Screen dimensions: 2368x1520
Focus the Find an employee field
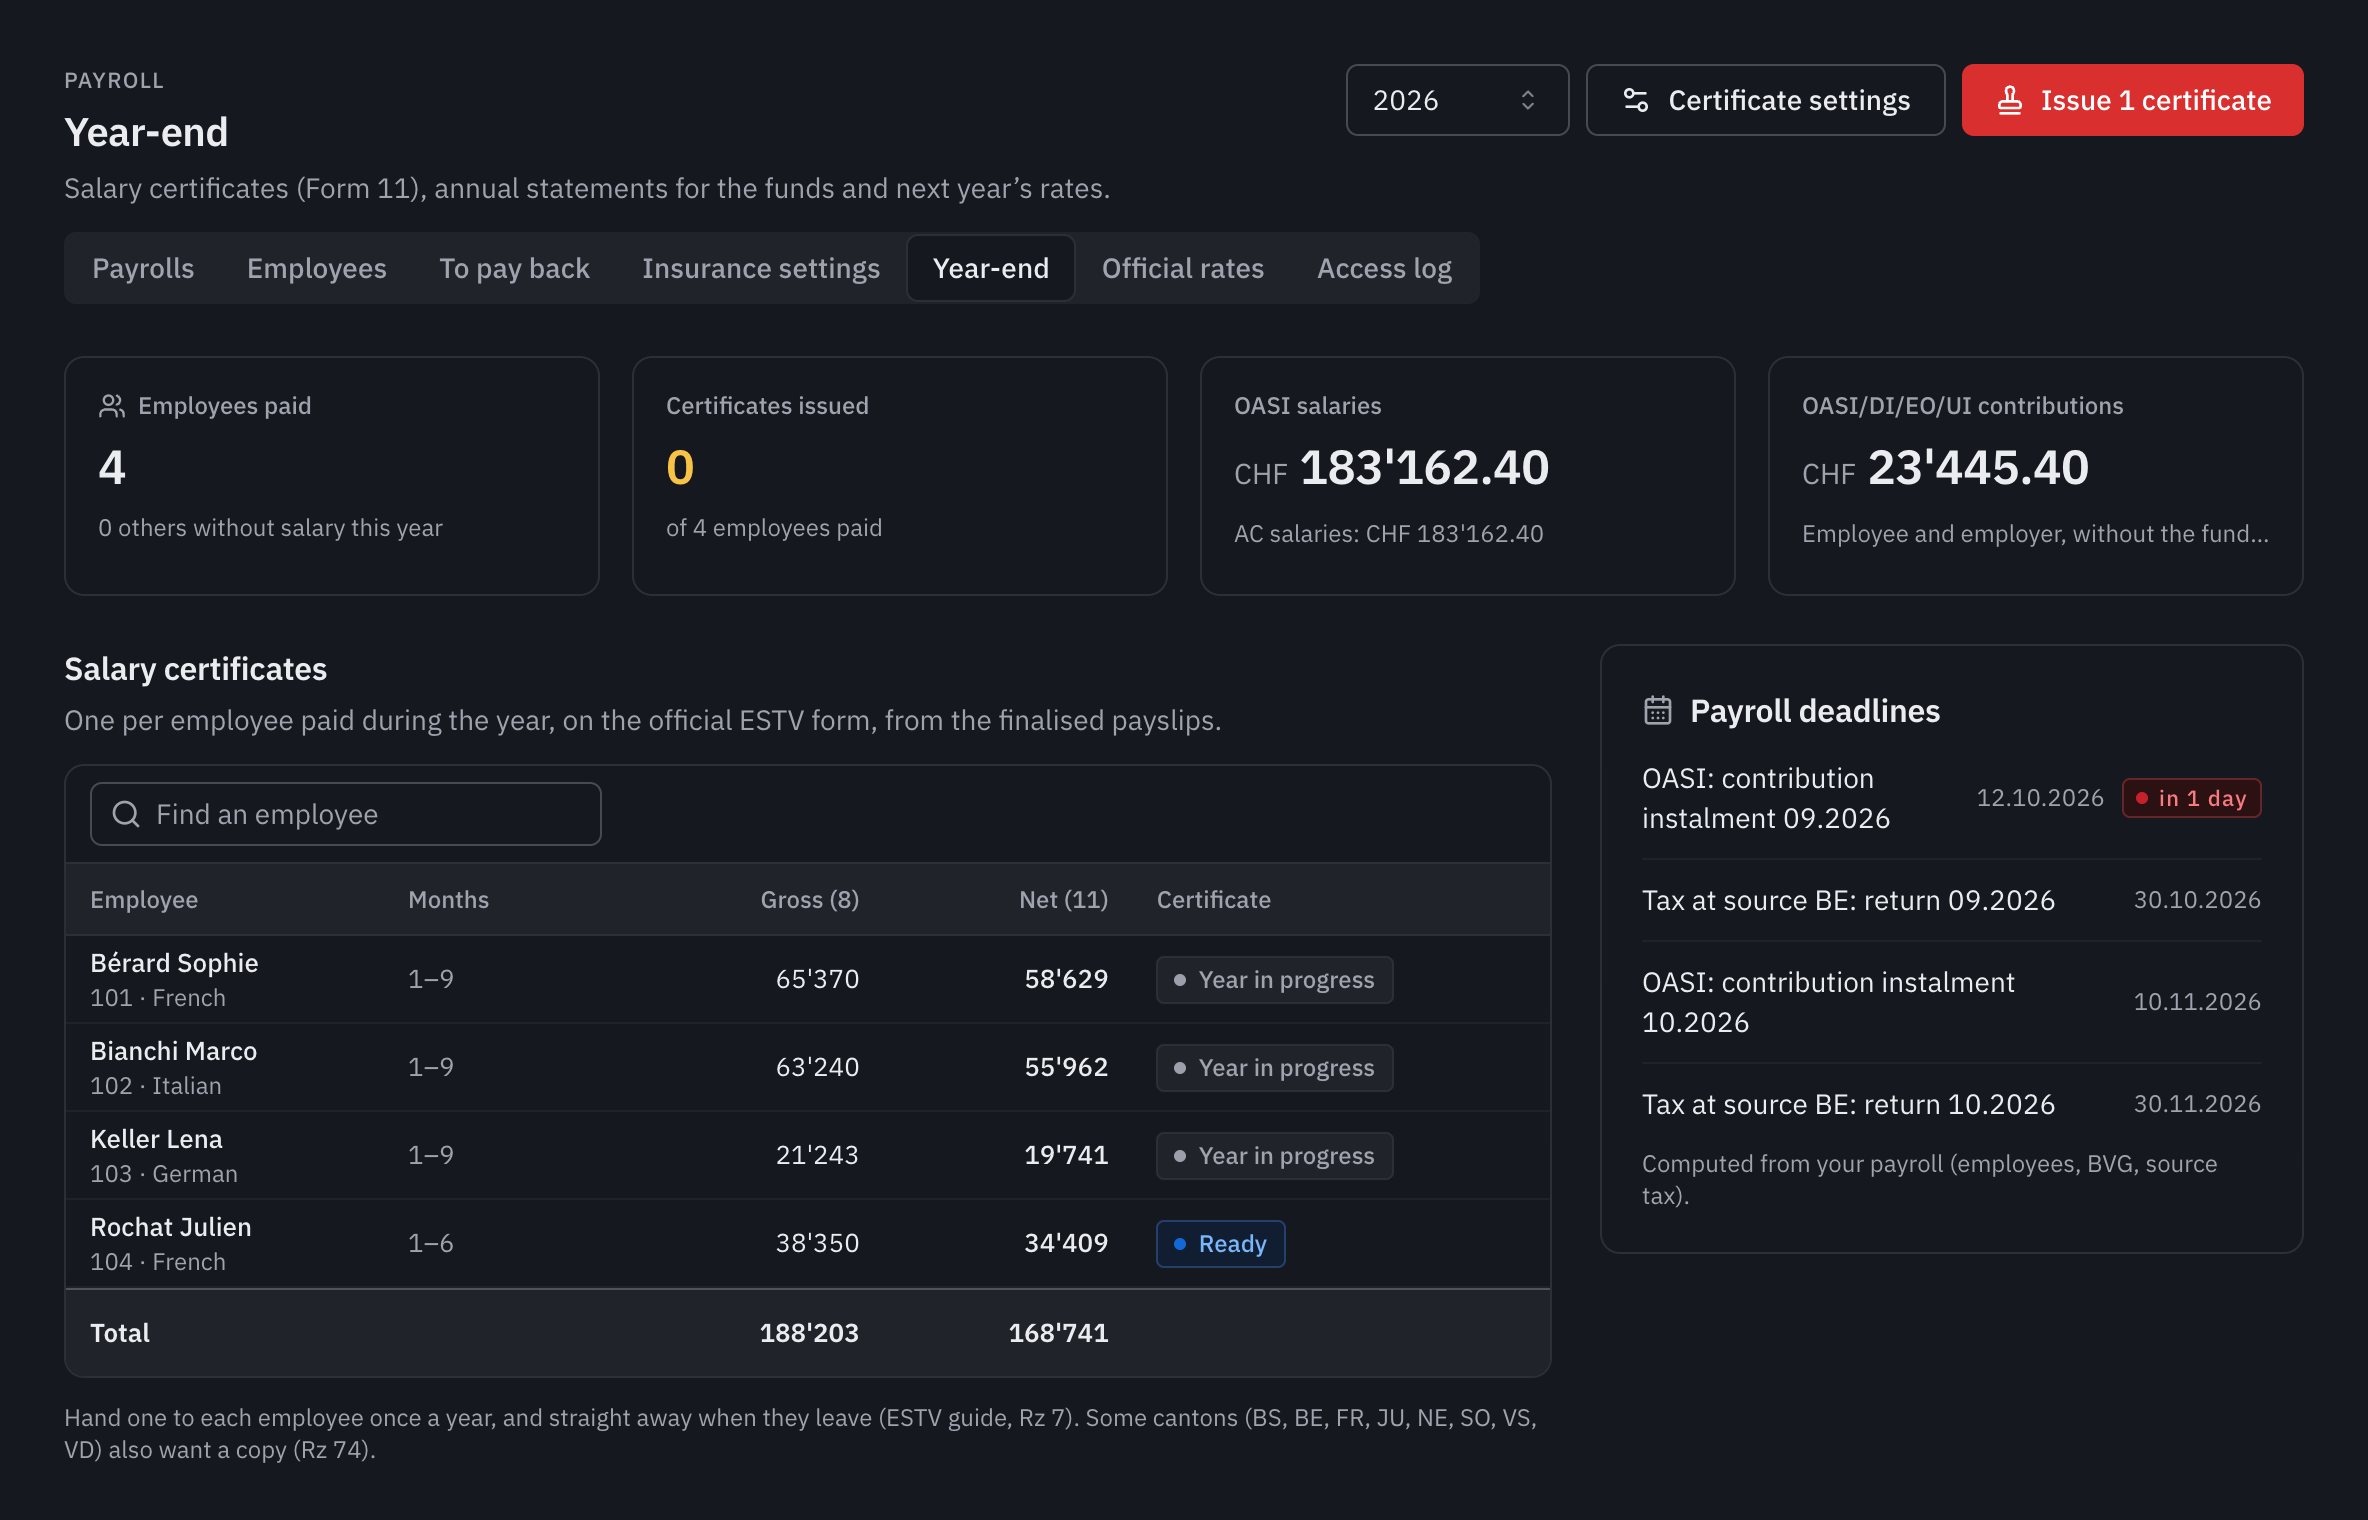346,814
